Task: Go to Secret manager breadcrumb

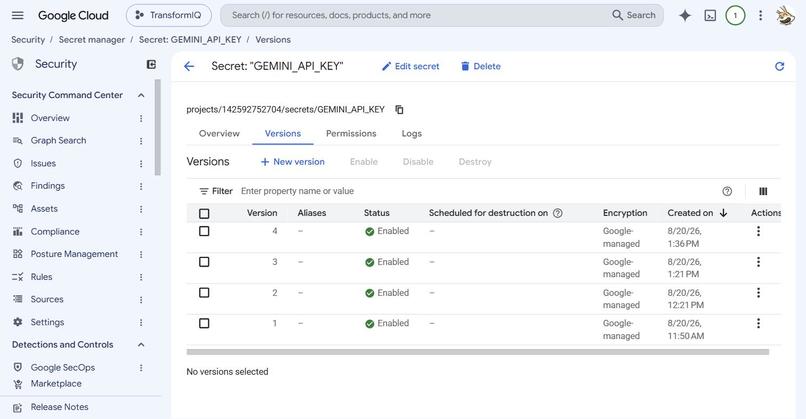Action: (x=91, y=40)
